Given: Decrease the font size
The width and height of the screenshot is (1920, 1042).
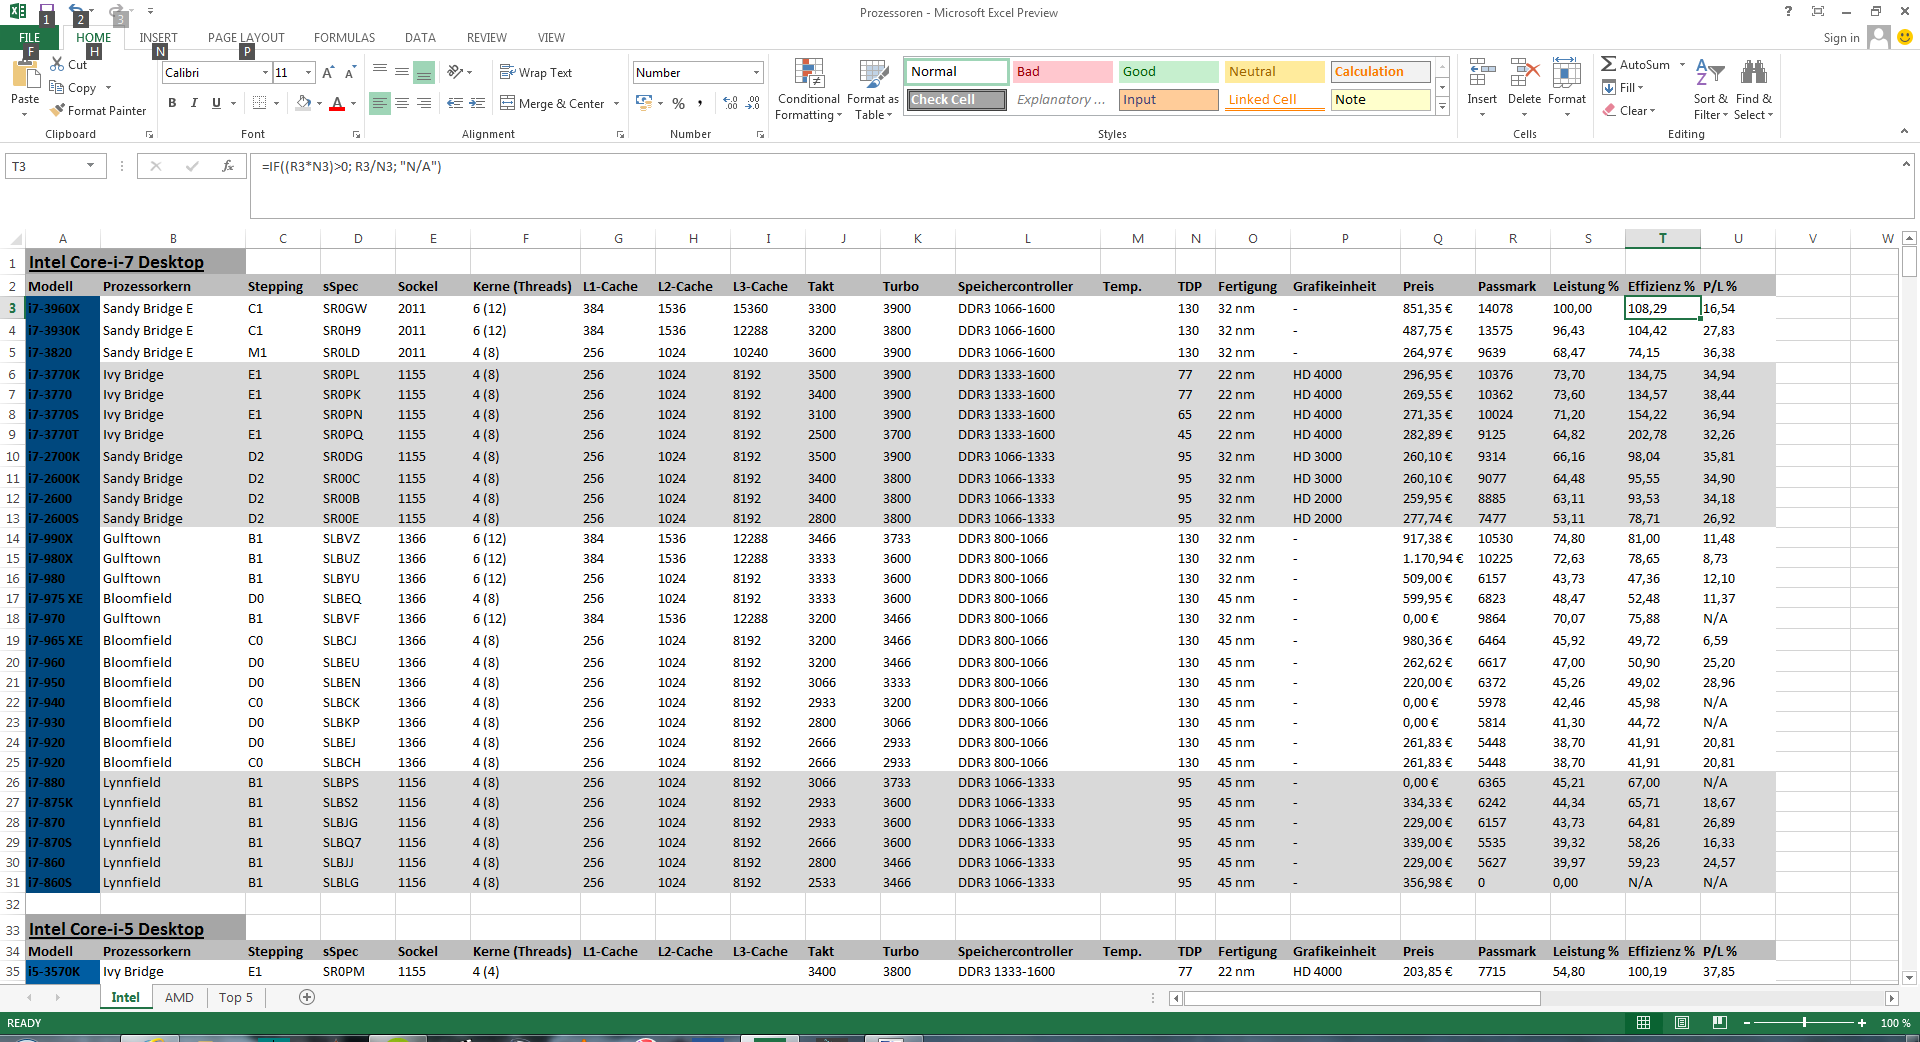Looking at the screenshot, I should [x=350, y=73].
